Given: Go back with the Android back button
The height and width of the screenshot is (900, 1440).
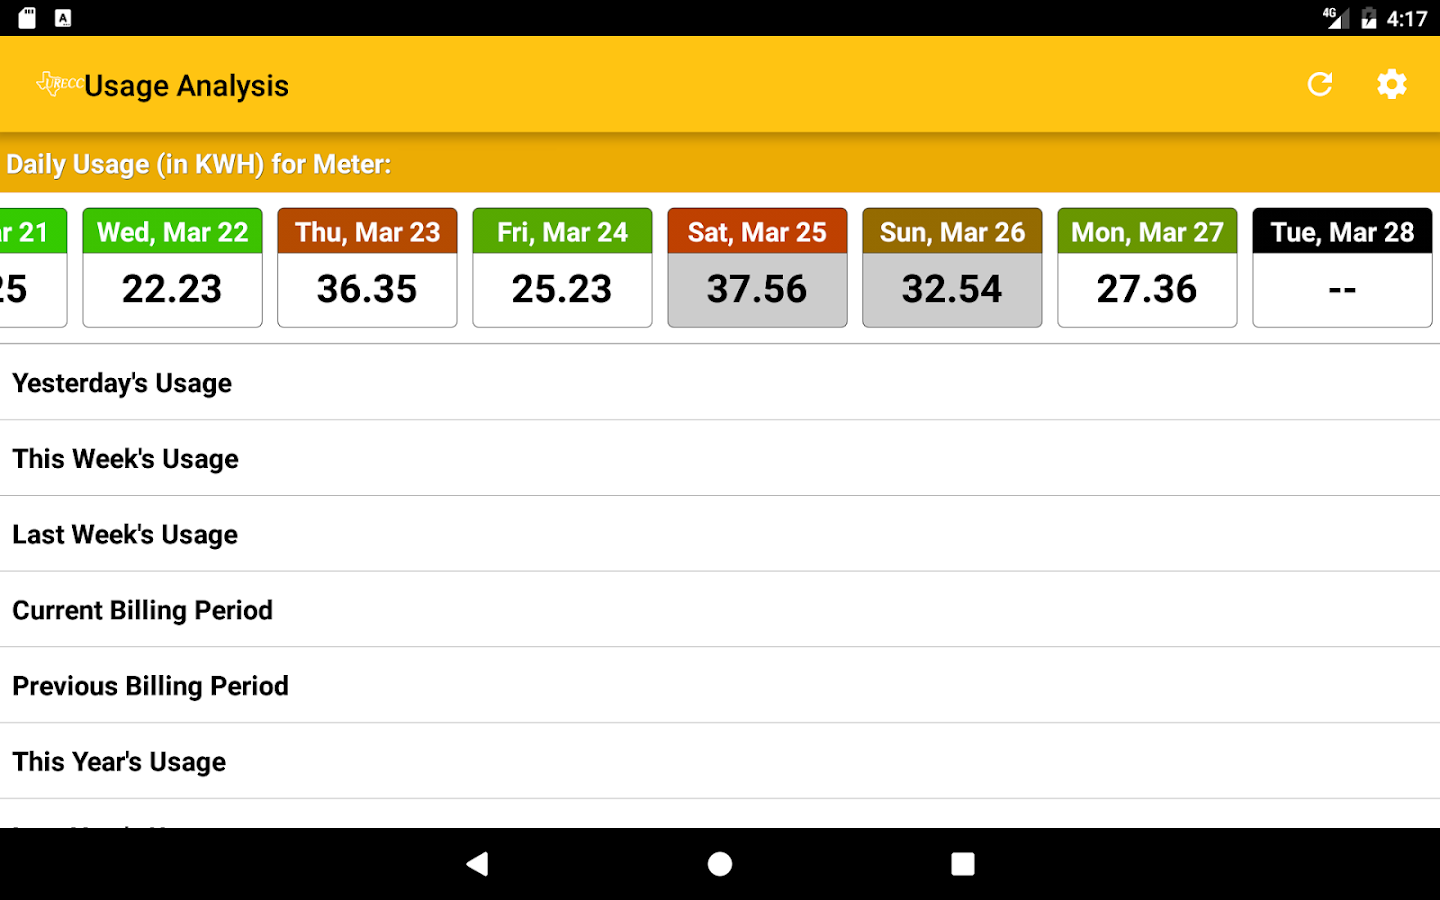Looking at the screenshot, I should tap(477, 864).
